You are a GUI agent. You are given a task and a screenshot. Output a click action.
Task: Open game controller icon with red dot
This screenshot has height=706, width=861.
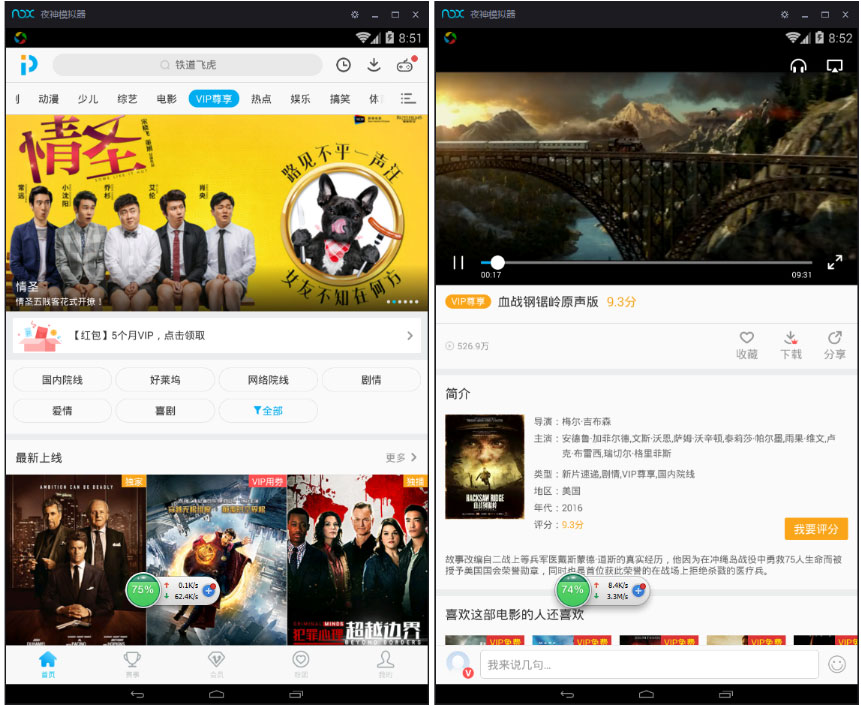click(x=406, y=64)
